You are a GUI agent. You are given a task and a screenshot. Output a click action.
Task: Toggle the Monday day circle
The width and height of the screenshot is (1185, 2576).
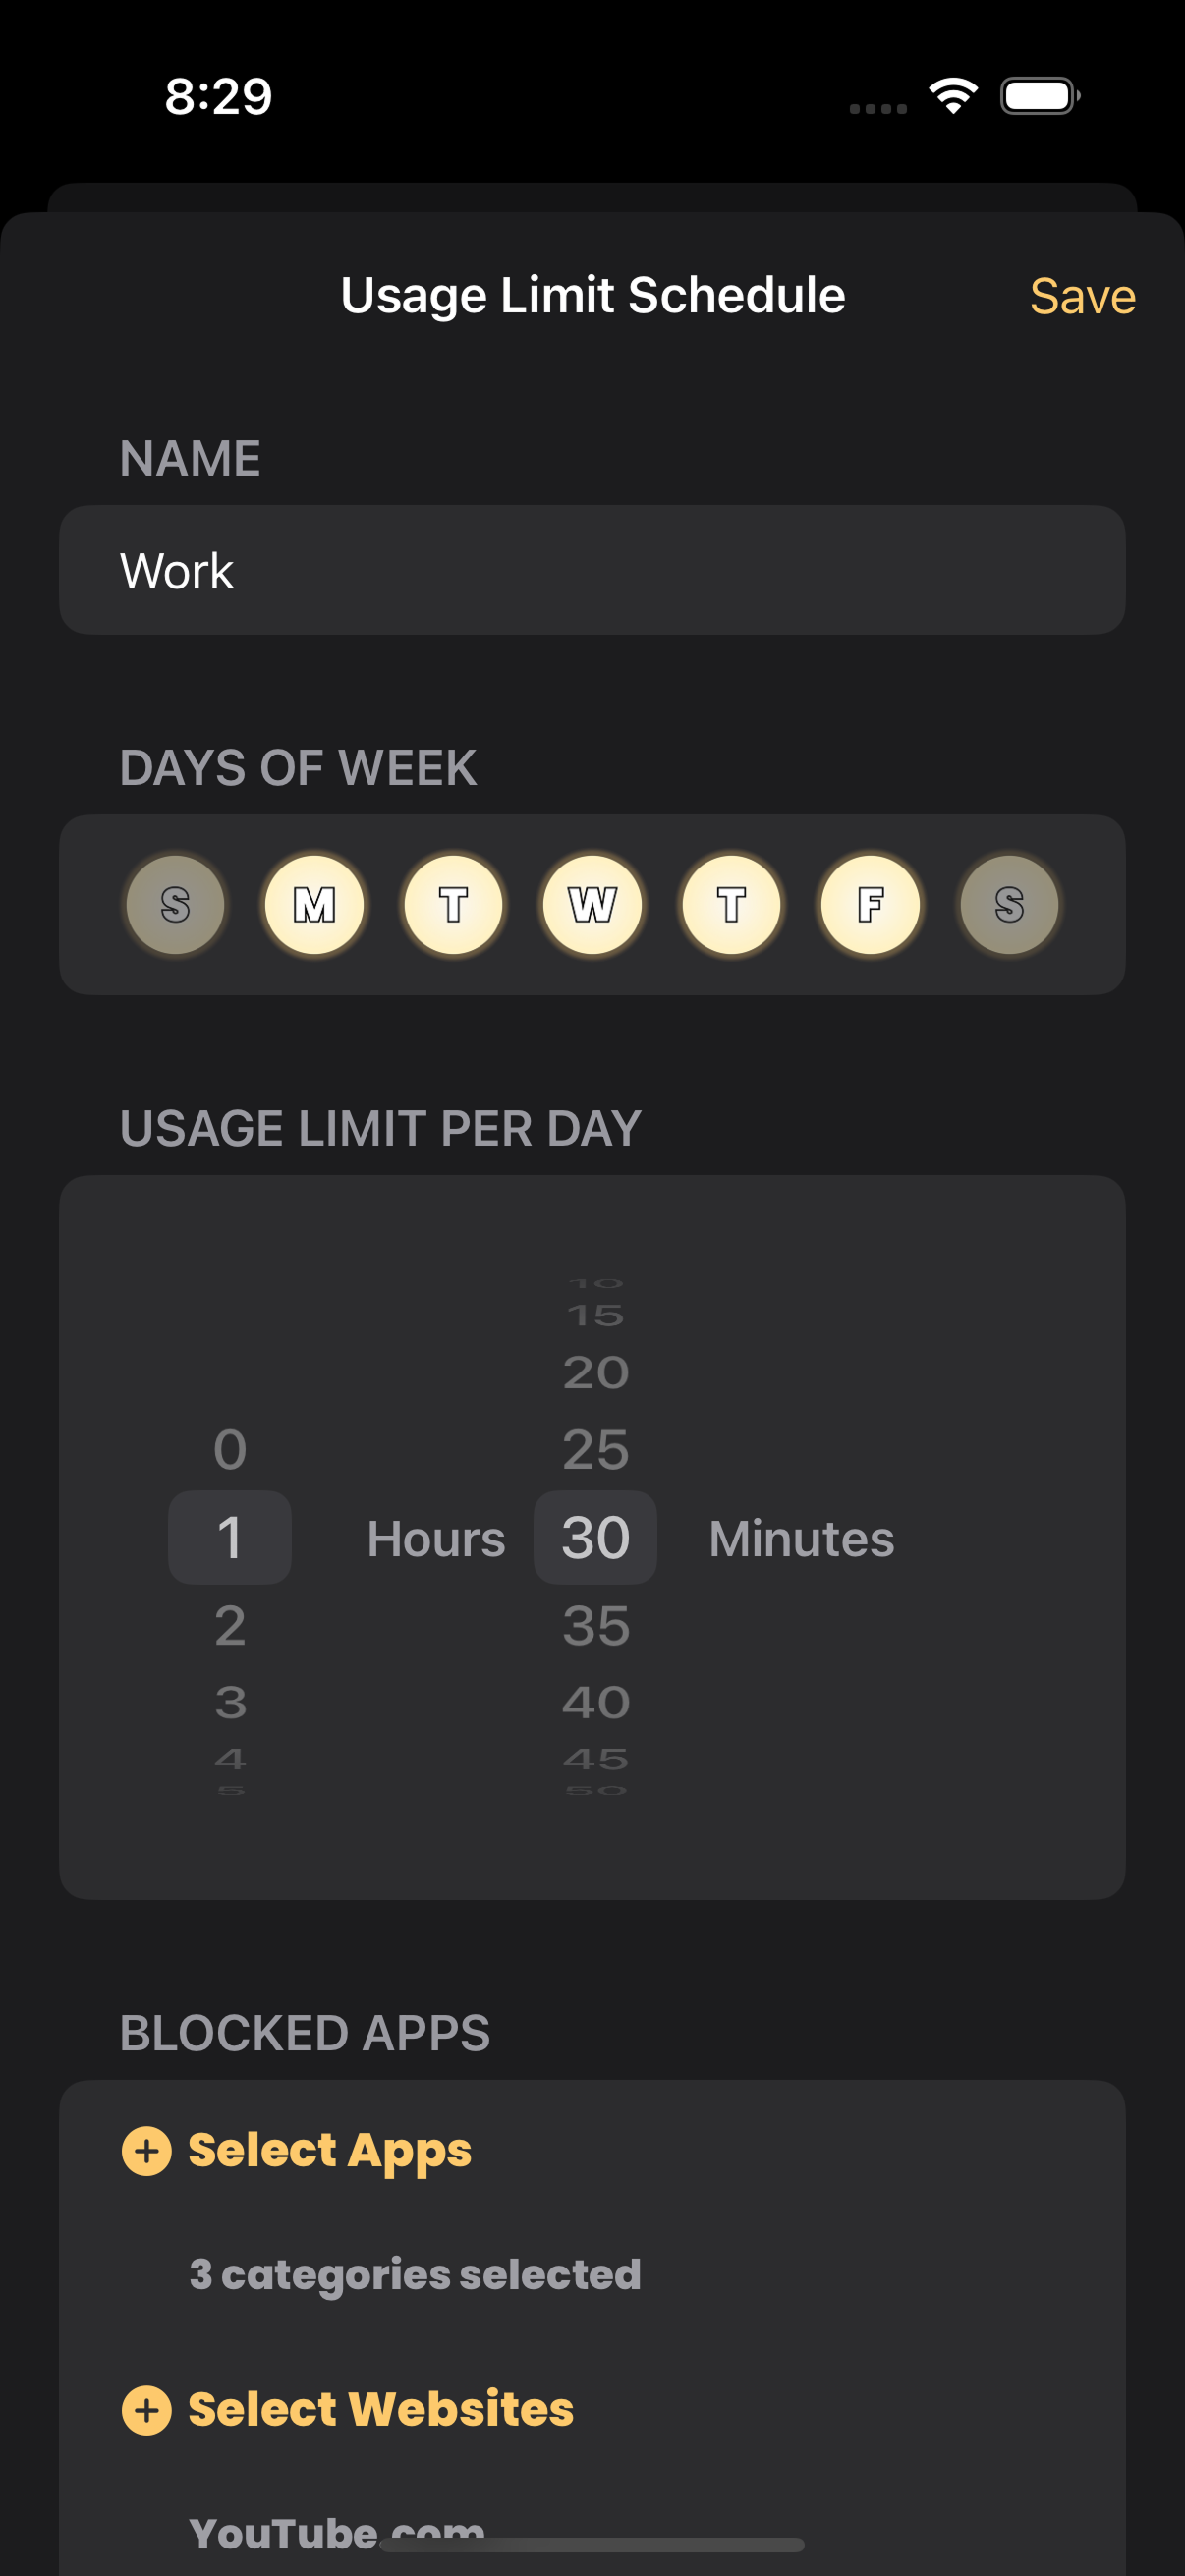[x=314, y=905]
